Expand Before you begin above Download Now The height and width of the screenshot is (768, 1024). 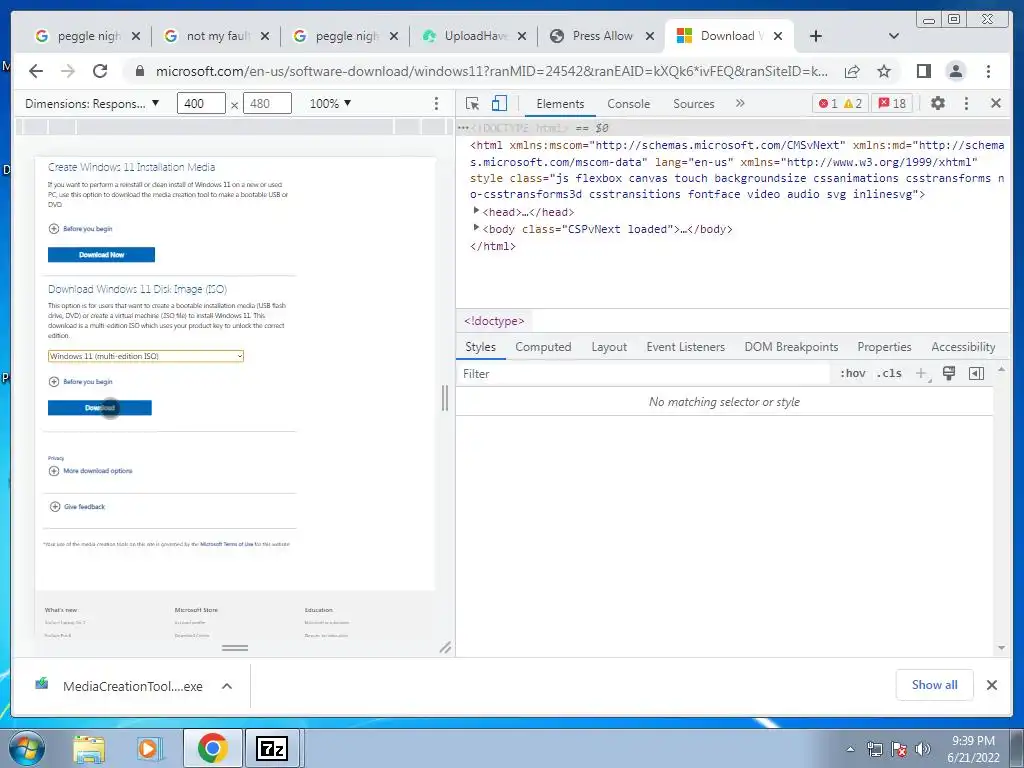(x=80, y=229)
